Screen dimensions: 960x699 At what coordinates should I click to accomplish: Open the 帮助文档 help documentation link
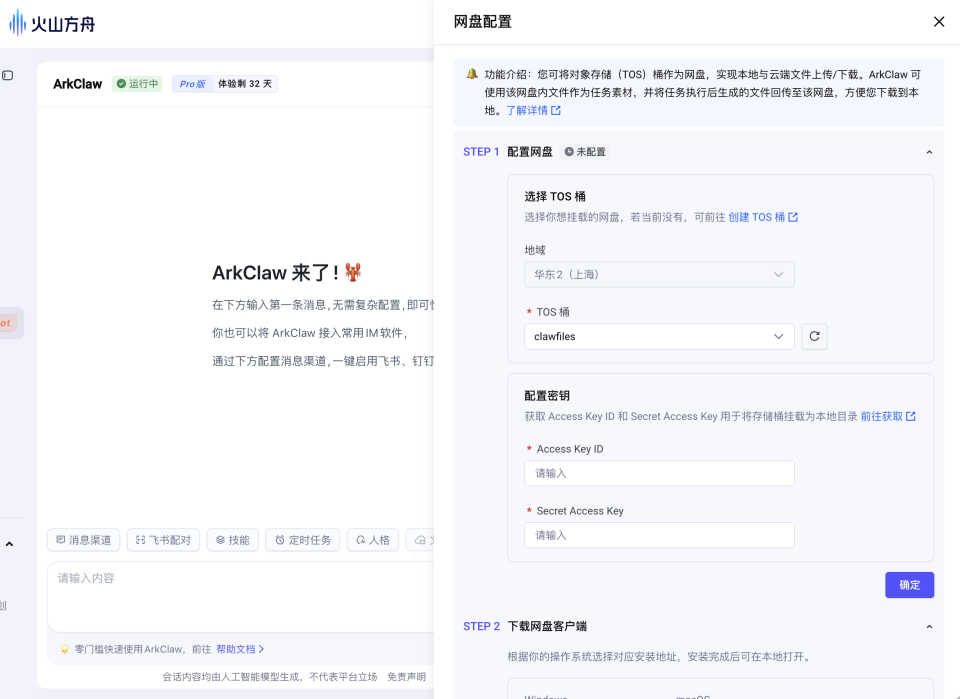pyautogui.click(x=239, y=649)
